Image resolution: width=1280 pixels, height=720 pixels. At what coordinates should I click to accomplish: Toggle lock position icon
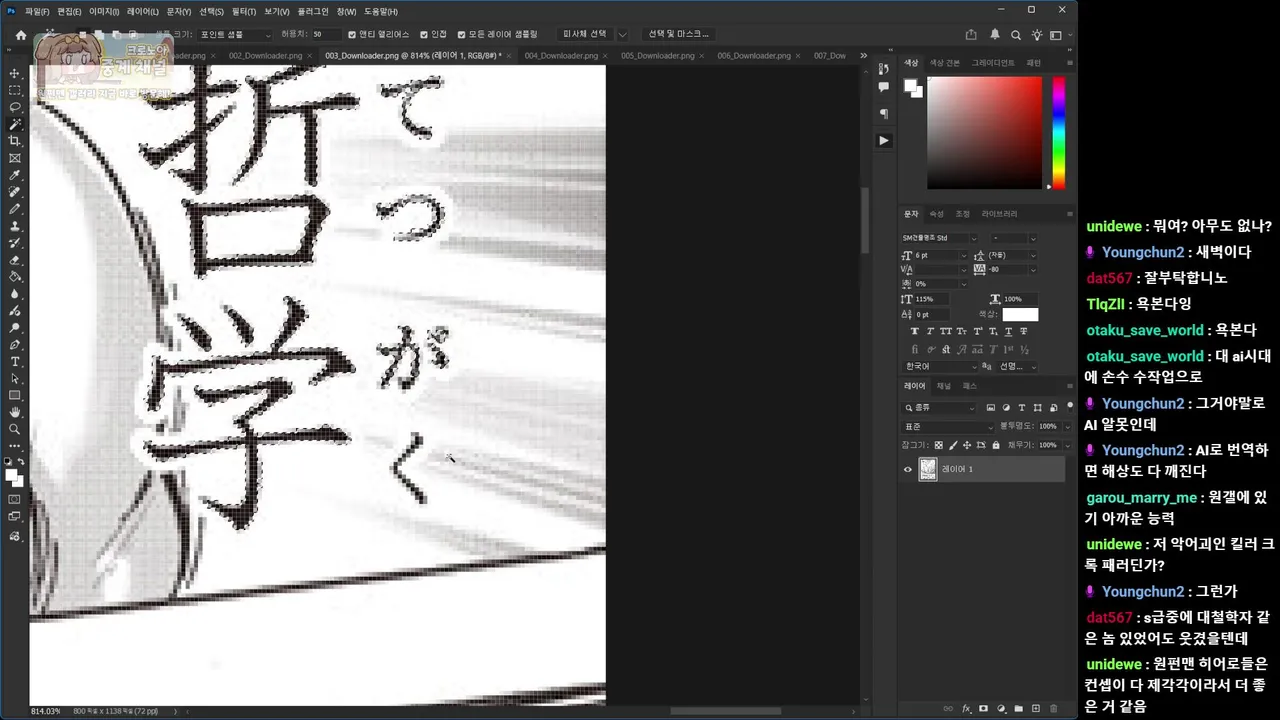pyautogui.click(x=966, y=445)
